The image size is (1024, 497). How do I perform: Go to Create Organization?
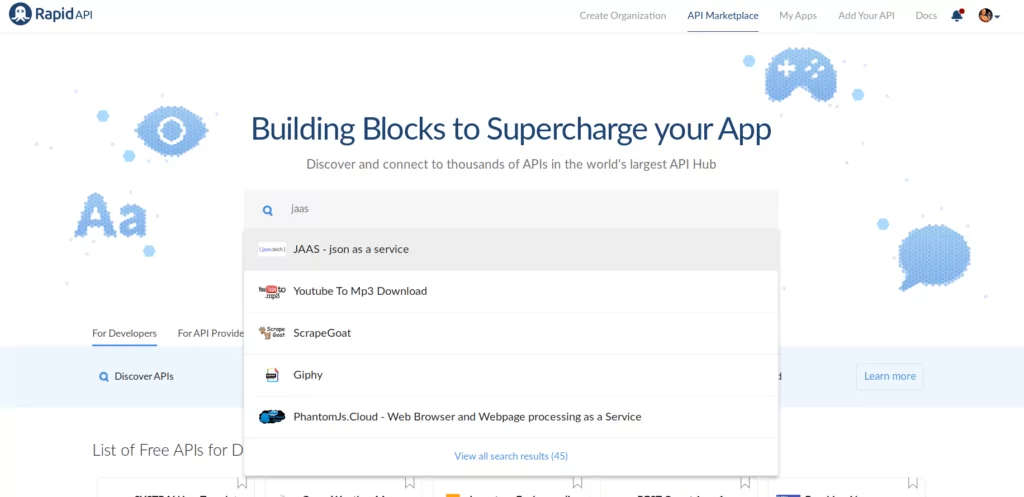tap(622, 16)
